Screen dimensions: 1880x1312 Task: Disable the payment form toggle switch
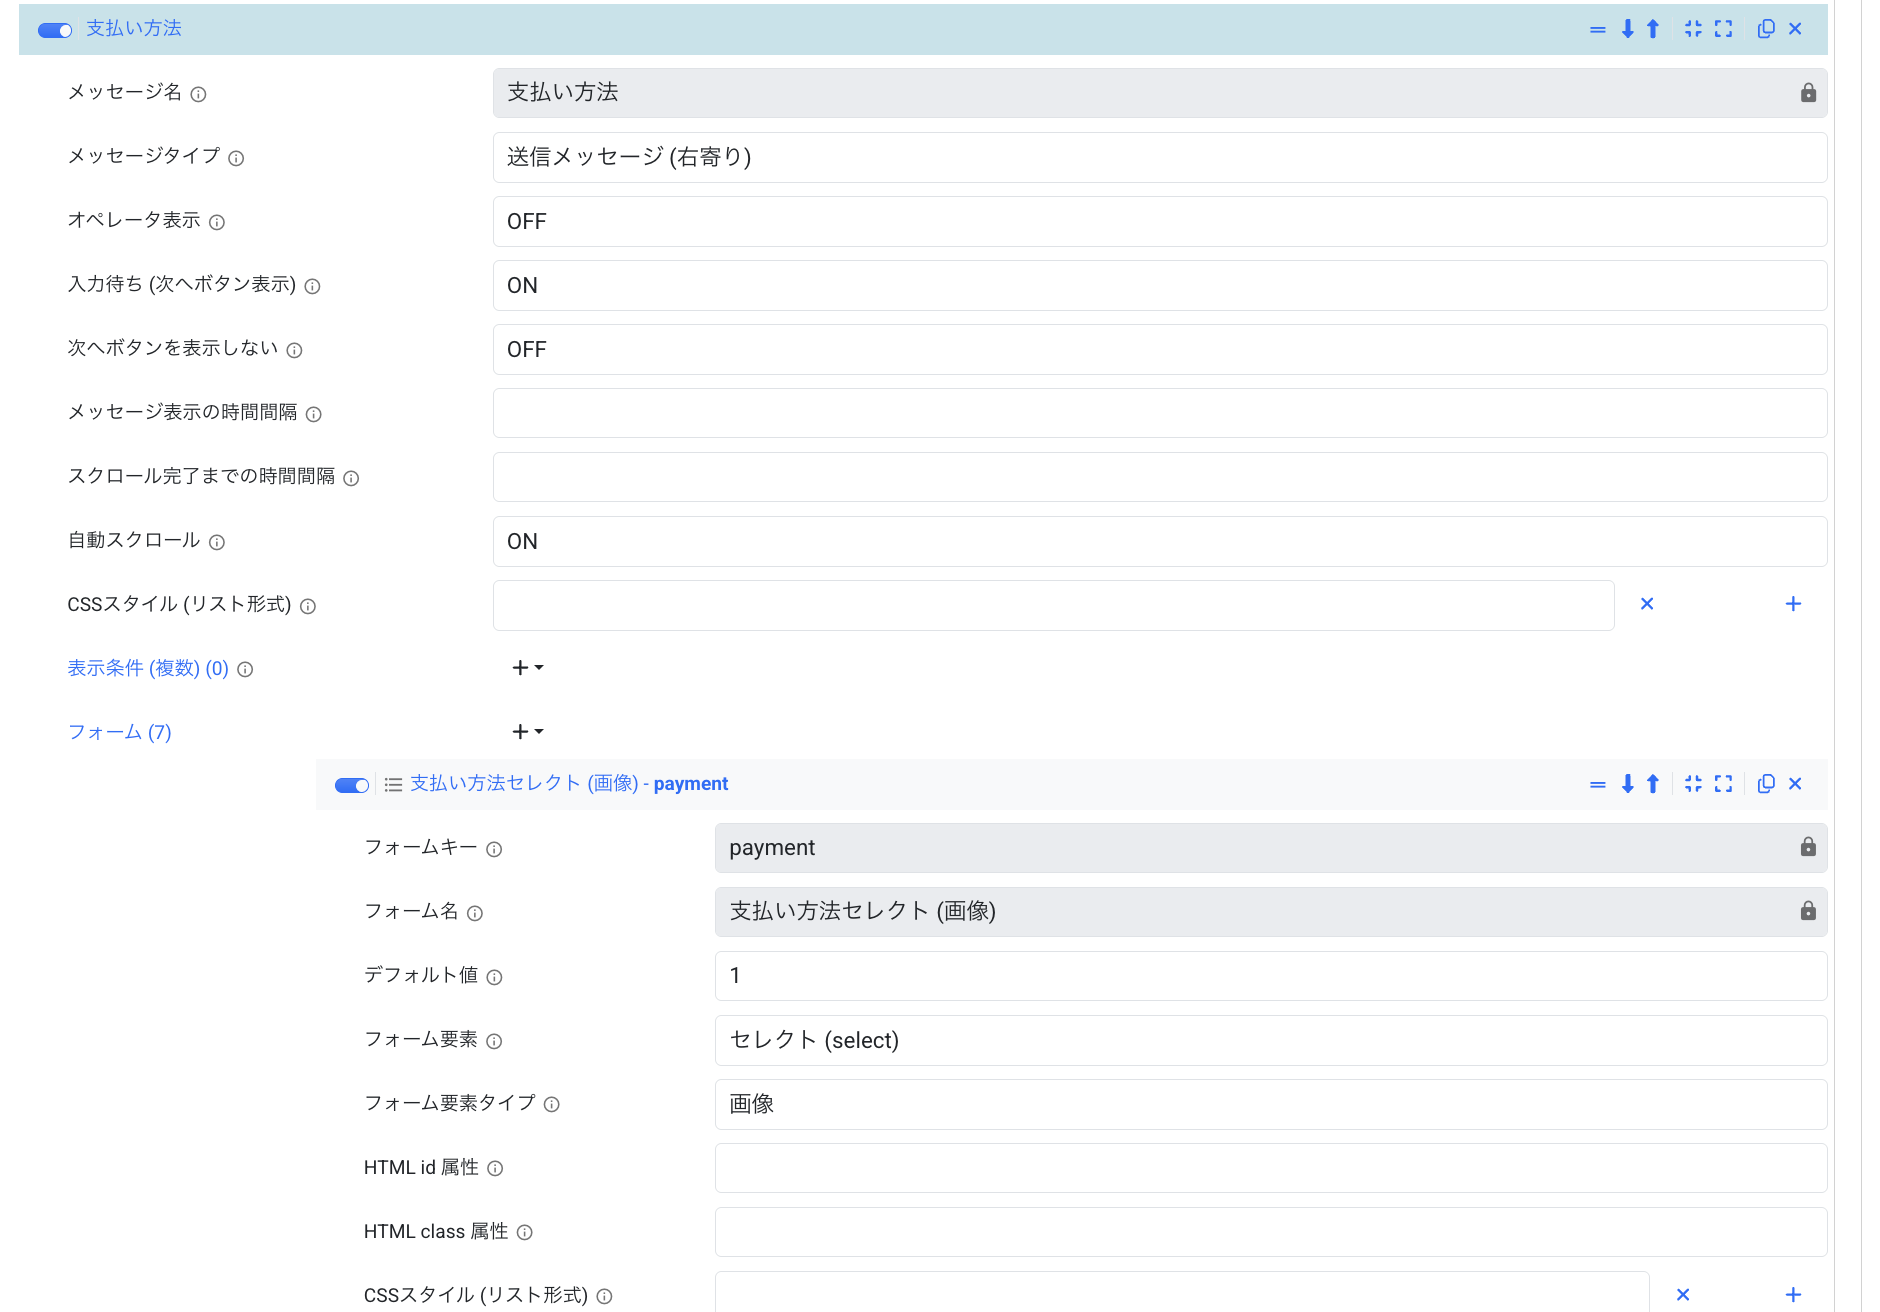click(352, 785)
